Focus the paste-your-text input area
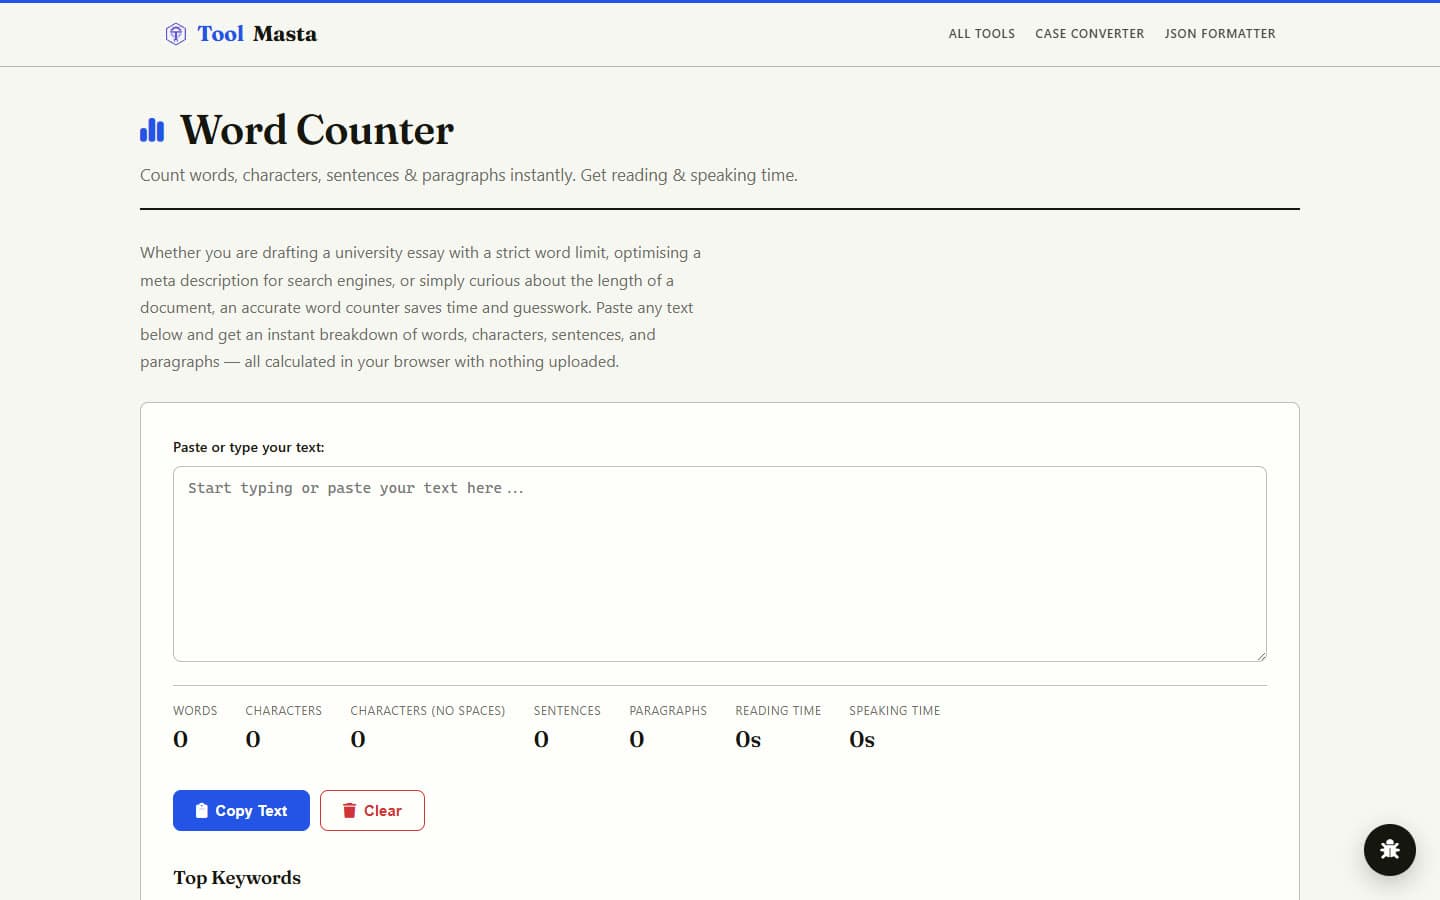The width and height of the screenshot is (1440, 900). click(720, 564)
